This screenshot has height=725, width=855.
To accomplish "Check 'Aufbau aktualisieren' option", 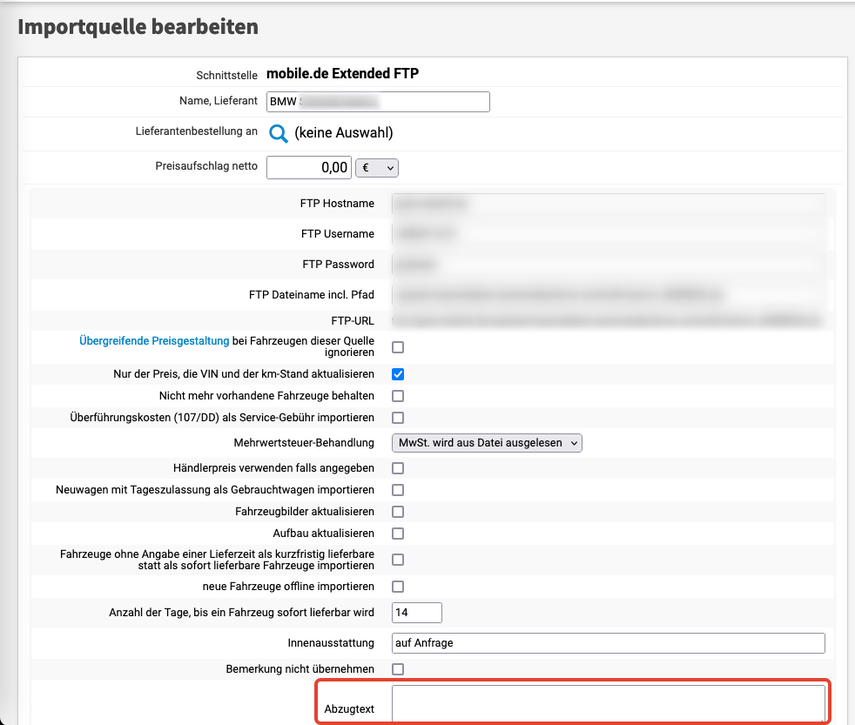I will click(397, 533).
